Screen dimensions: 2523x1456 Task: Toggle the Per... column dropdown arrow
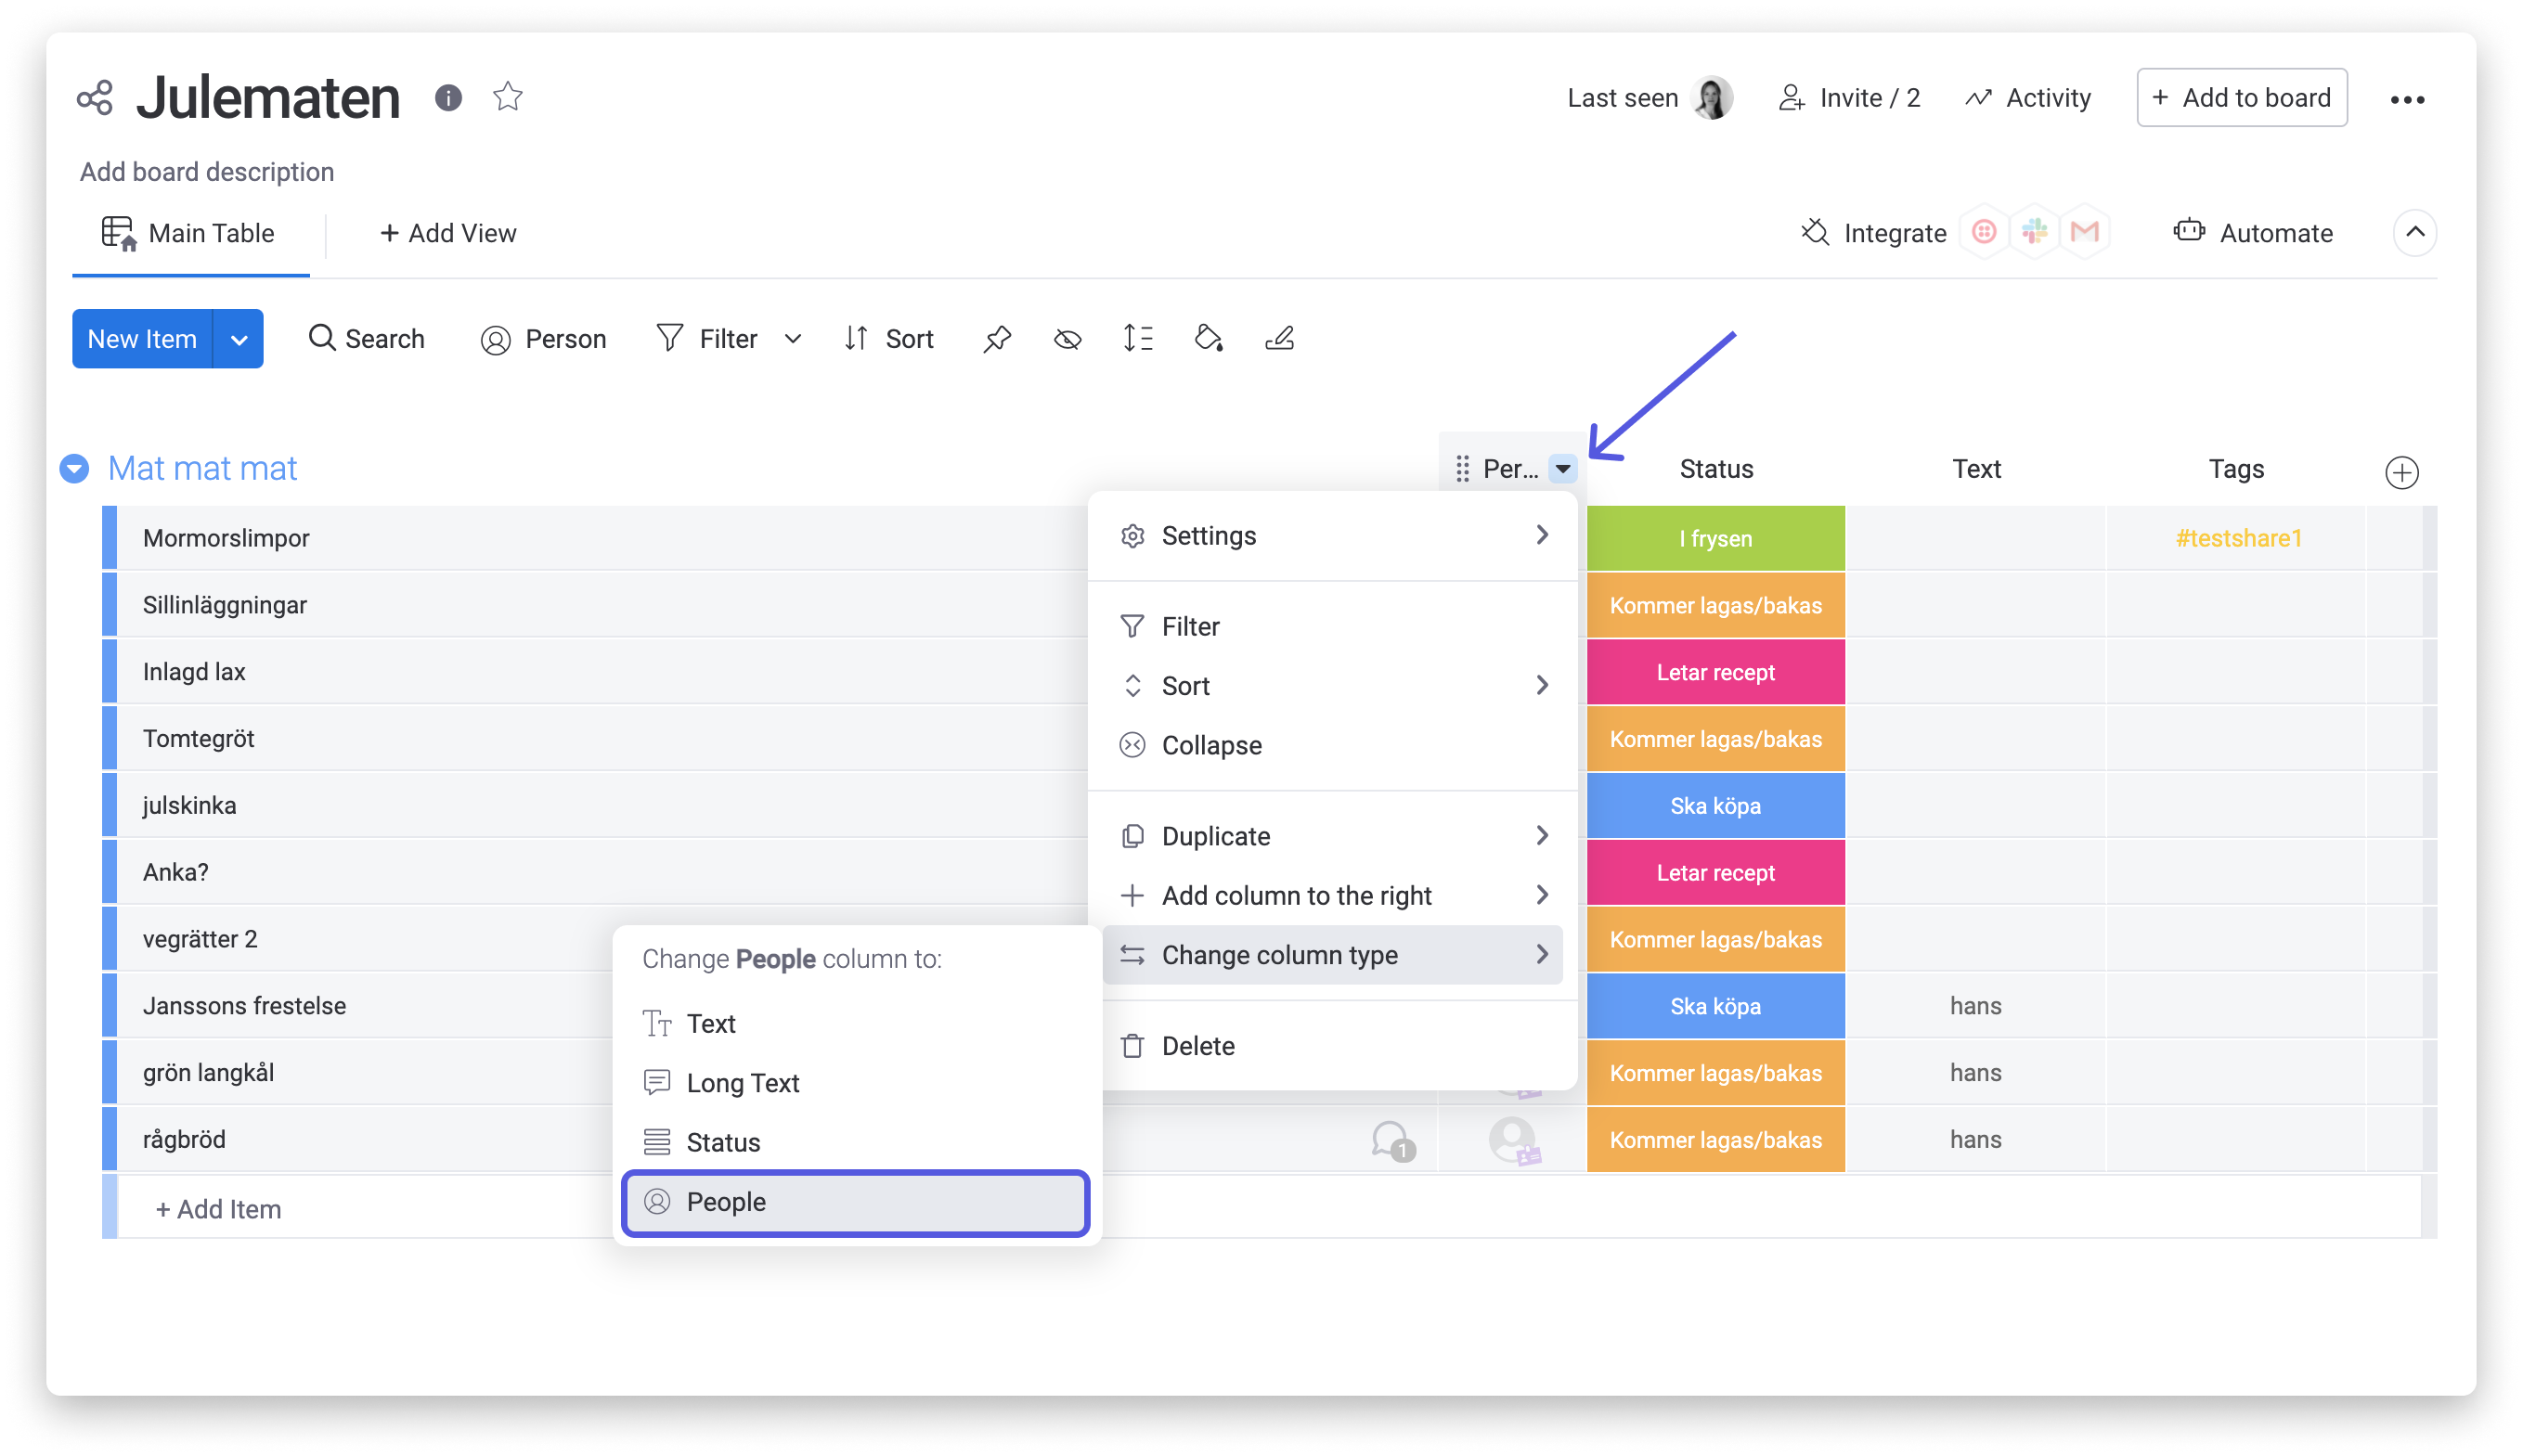[1562, 468]
